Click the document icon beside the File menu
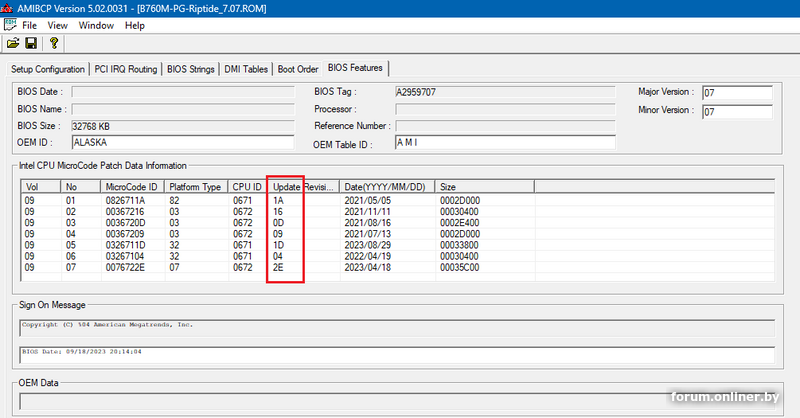 [10, 25]
